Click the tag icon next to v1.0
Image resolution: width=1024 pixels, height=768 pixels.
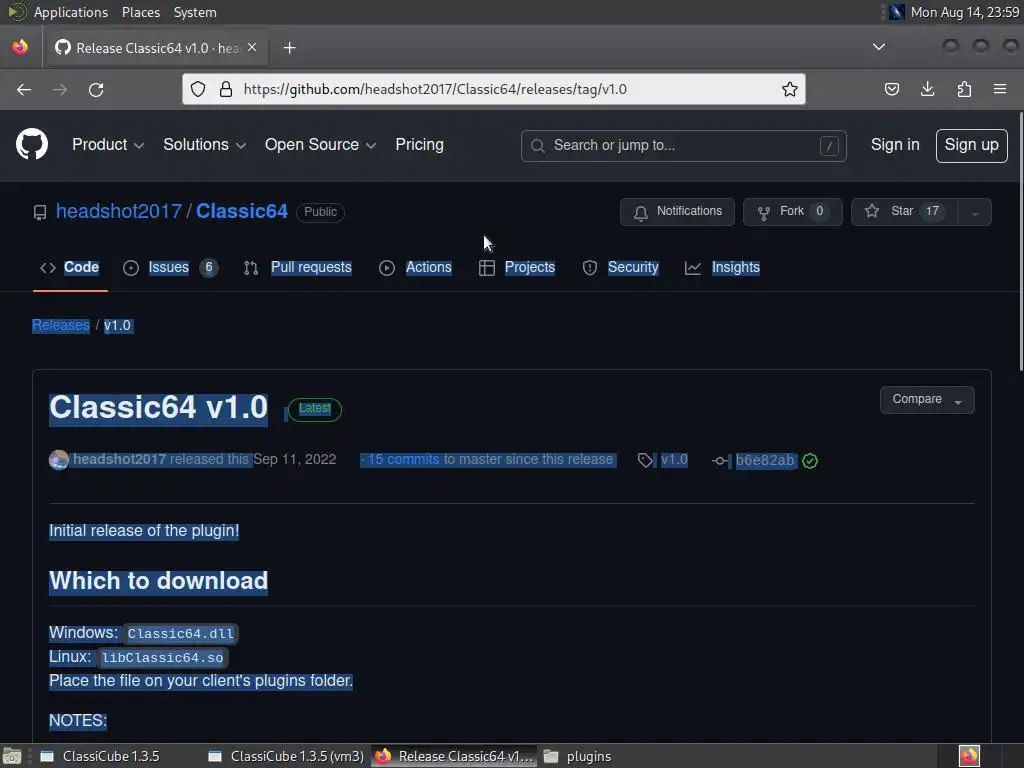click(x=645, y=460)
